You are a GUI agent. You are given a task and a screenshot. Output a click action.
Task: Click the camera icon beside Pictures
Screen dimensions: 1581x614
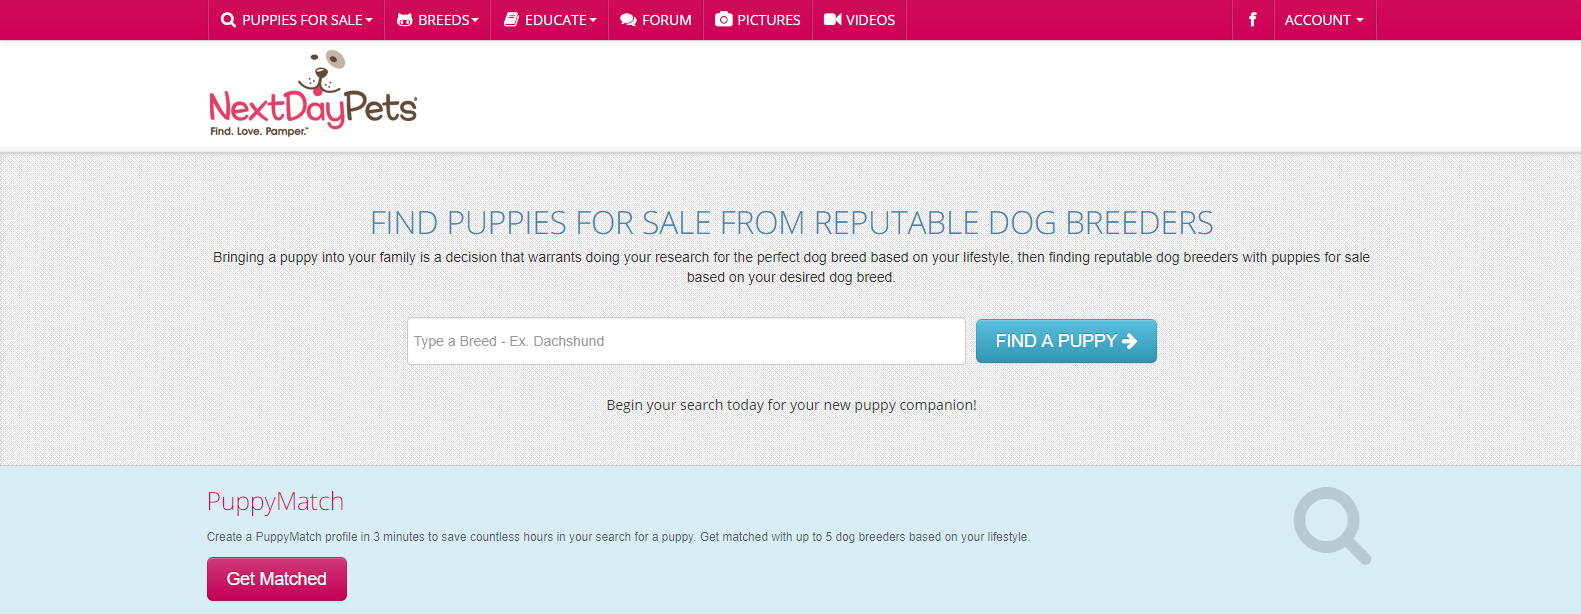point(724,20)
